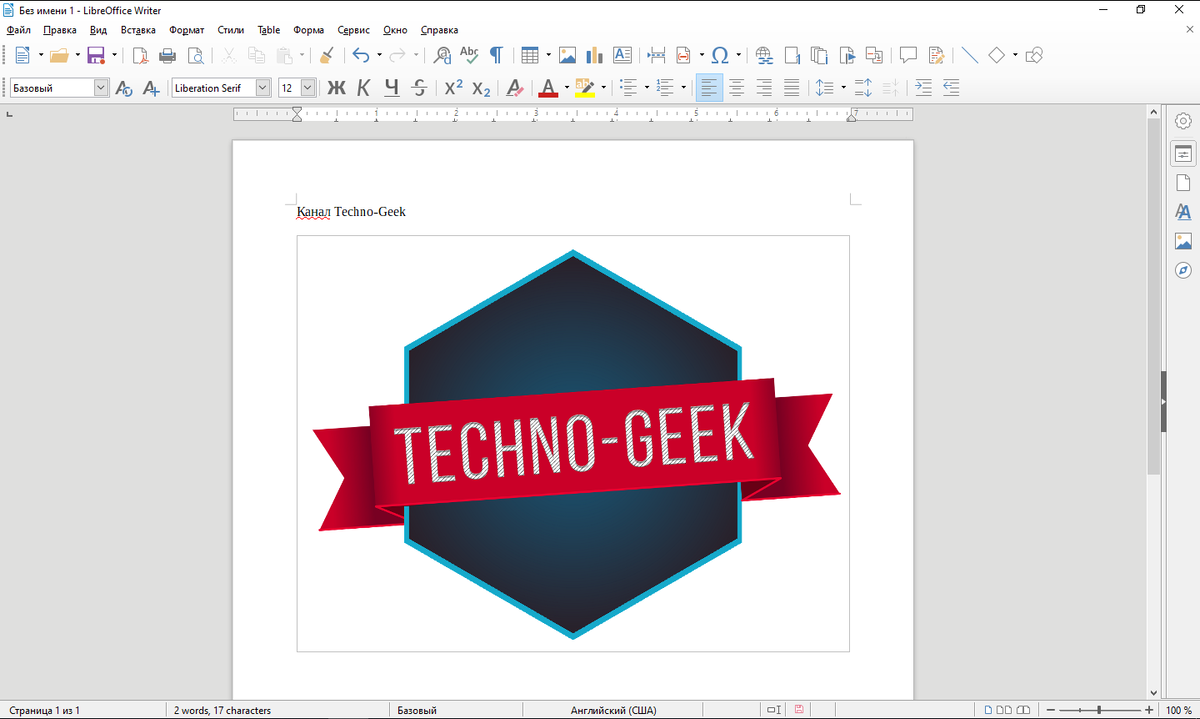This screenshot has height=719, width=1200.
Task: Enable italic formatting (К icon)
Action: coord(363,88)
